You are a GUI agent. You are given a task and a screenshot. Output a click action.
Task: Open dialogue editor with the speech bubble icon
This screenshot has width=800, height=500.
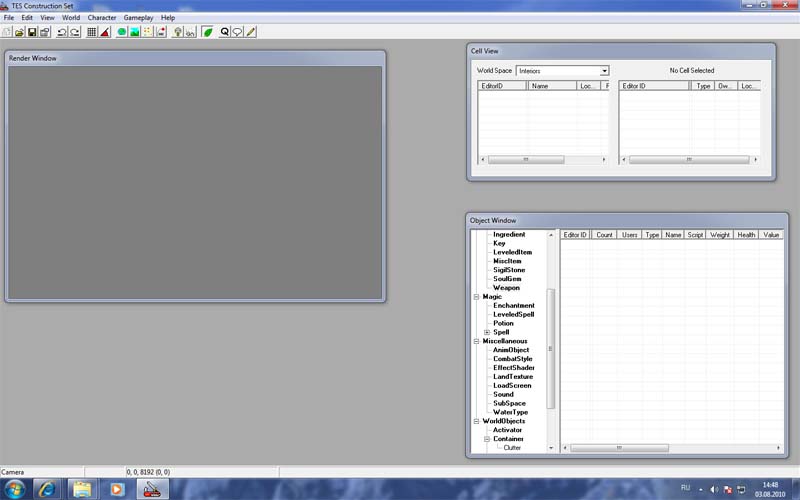tap(237, 32)
